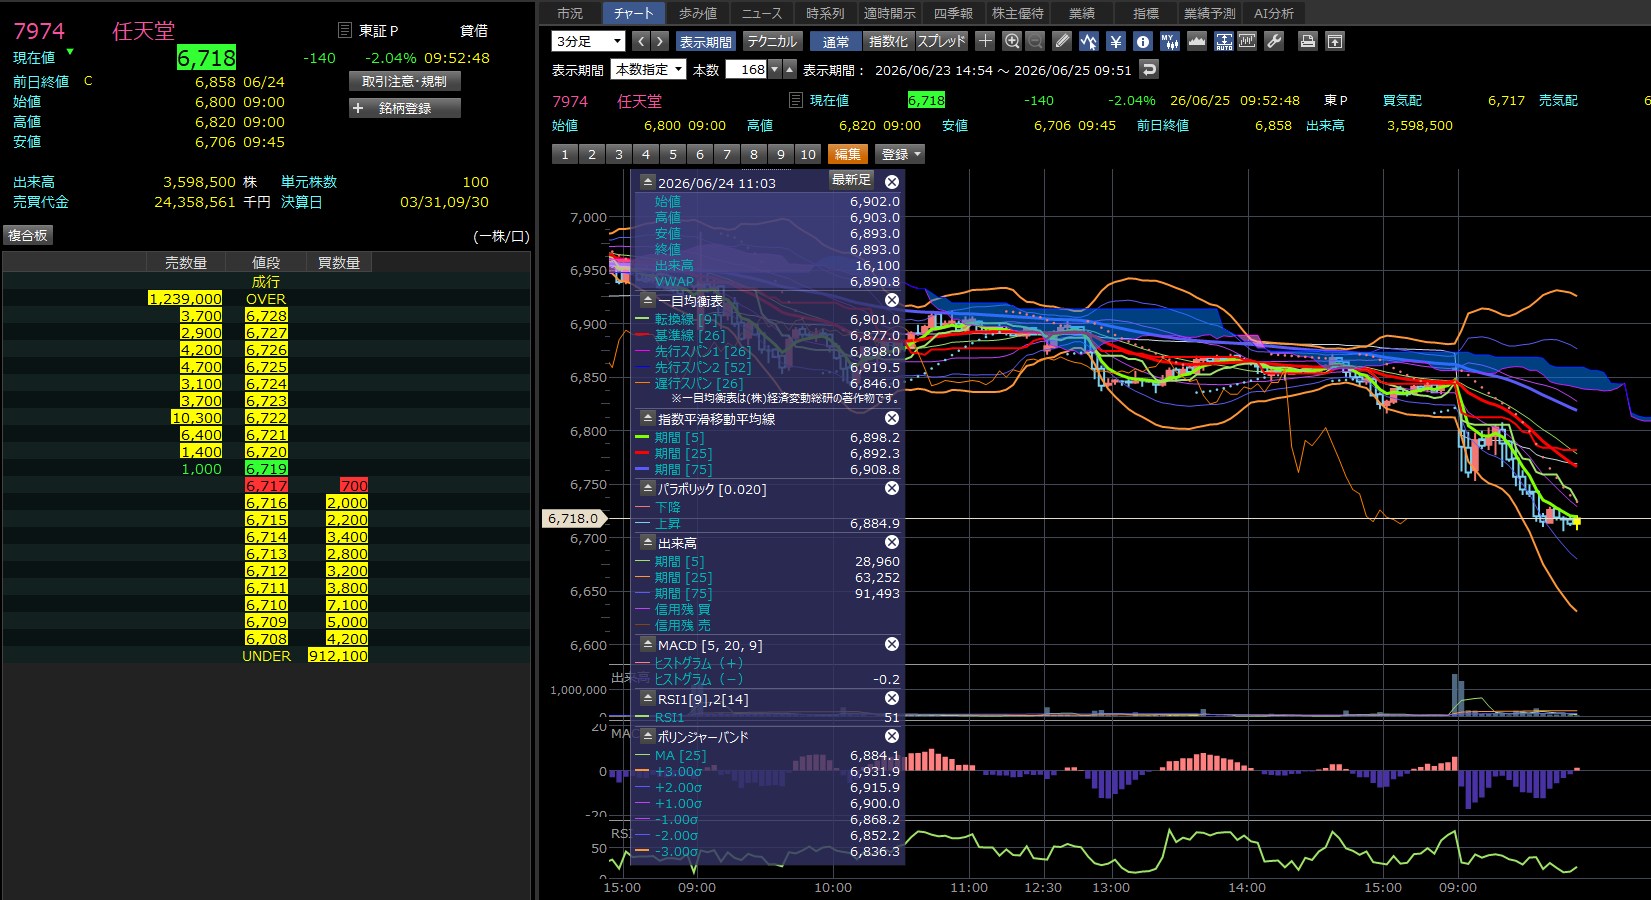Viewport: 1651px width, 900px height.
Task: Open the 3分足 timeframe dropdown
Action: coord(589,41)
